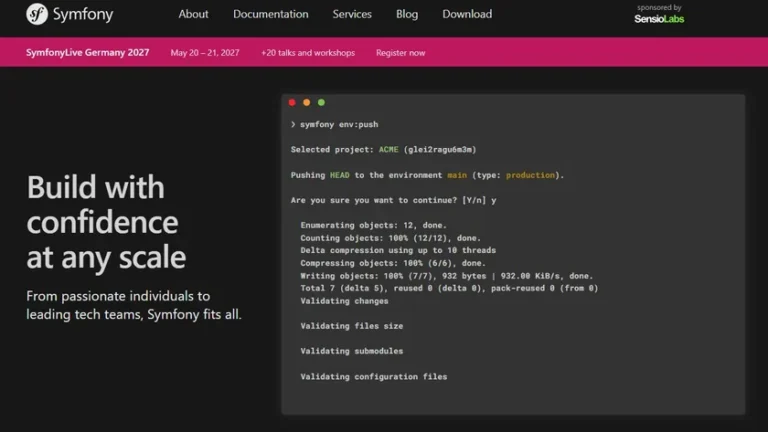
Task: Click the +20 talks and workshops text
Action: [x=308, y=53]
